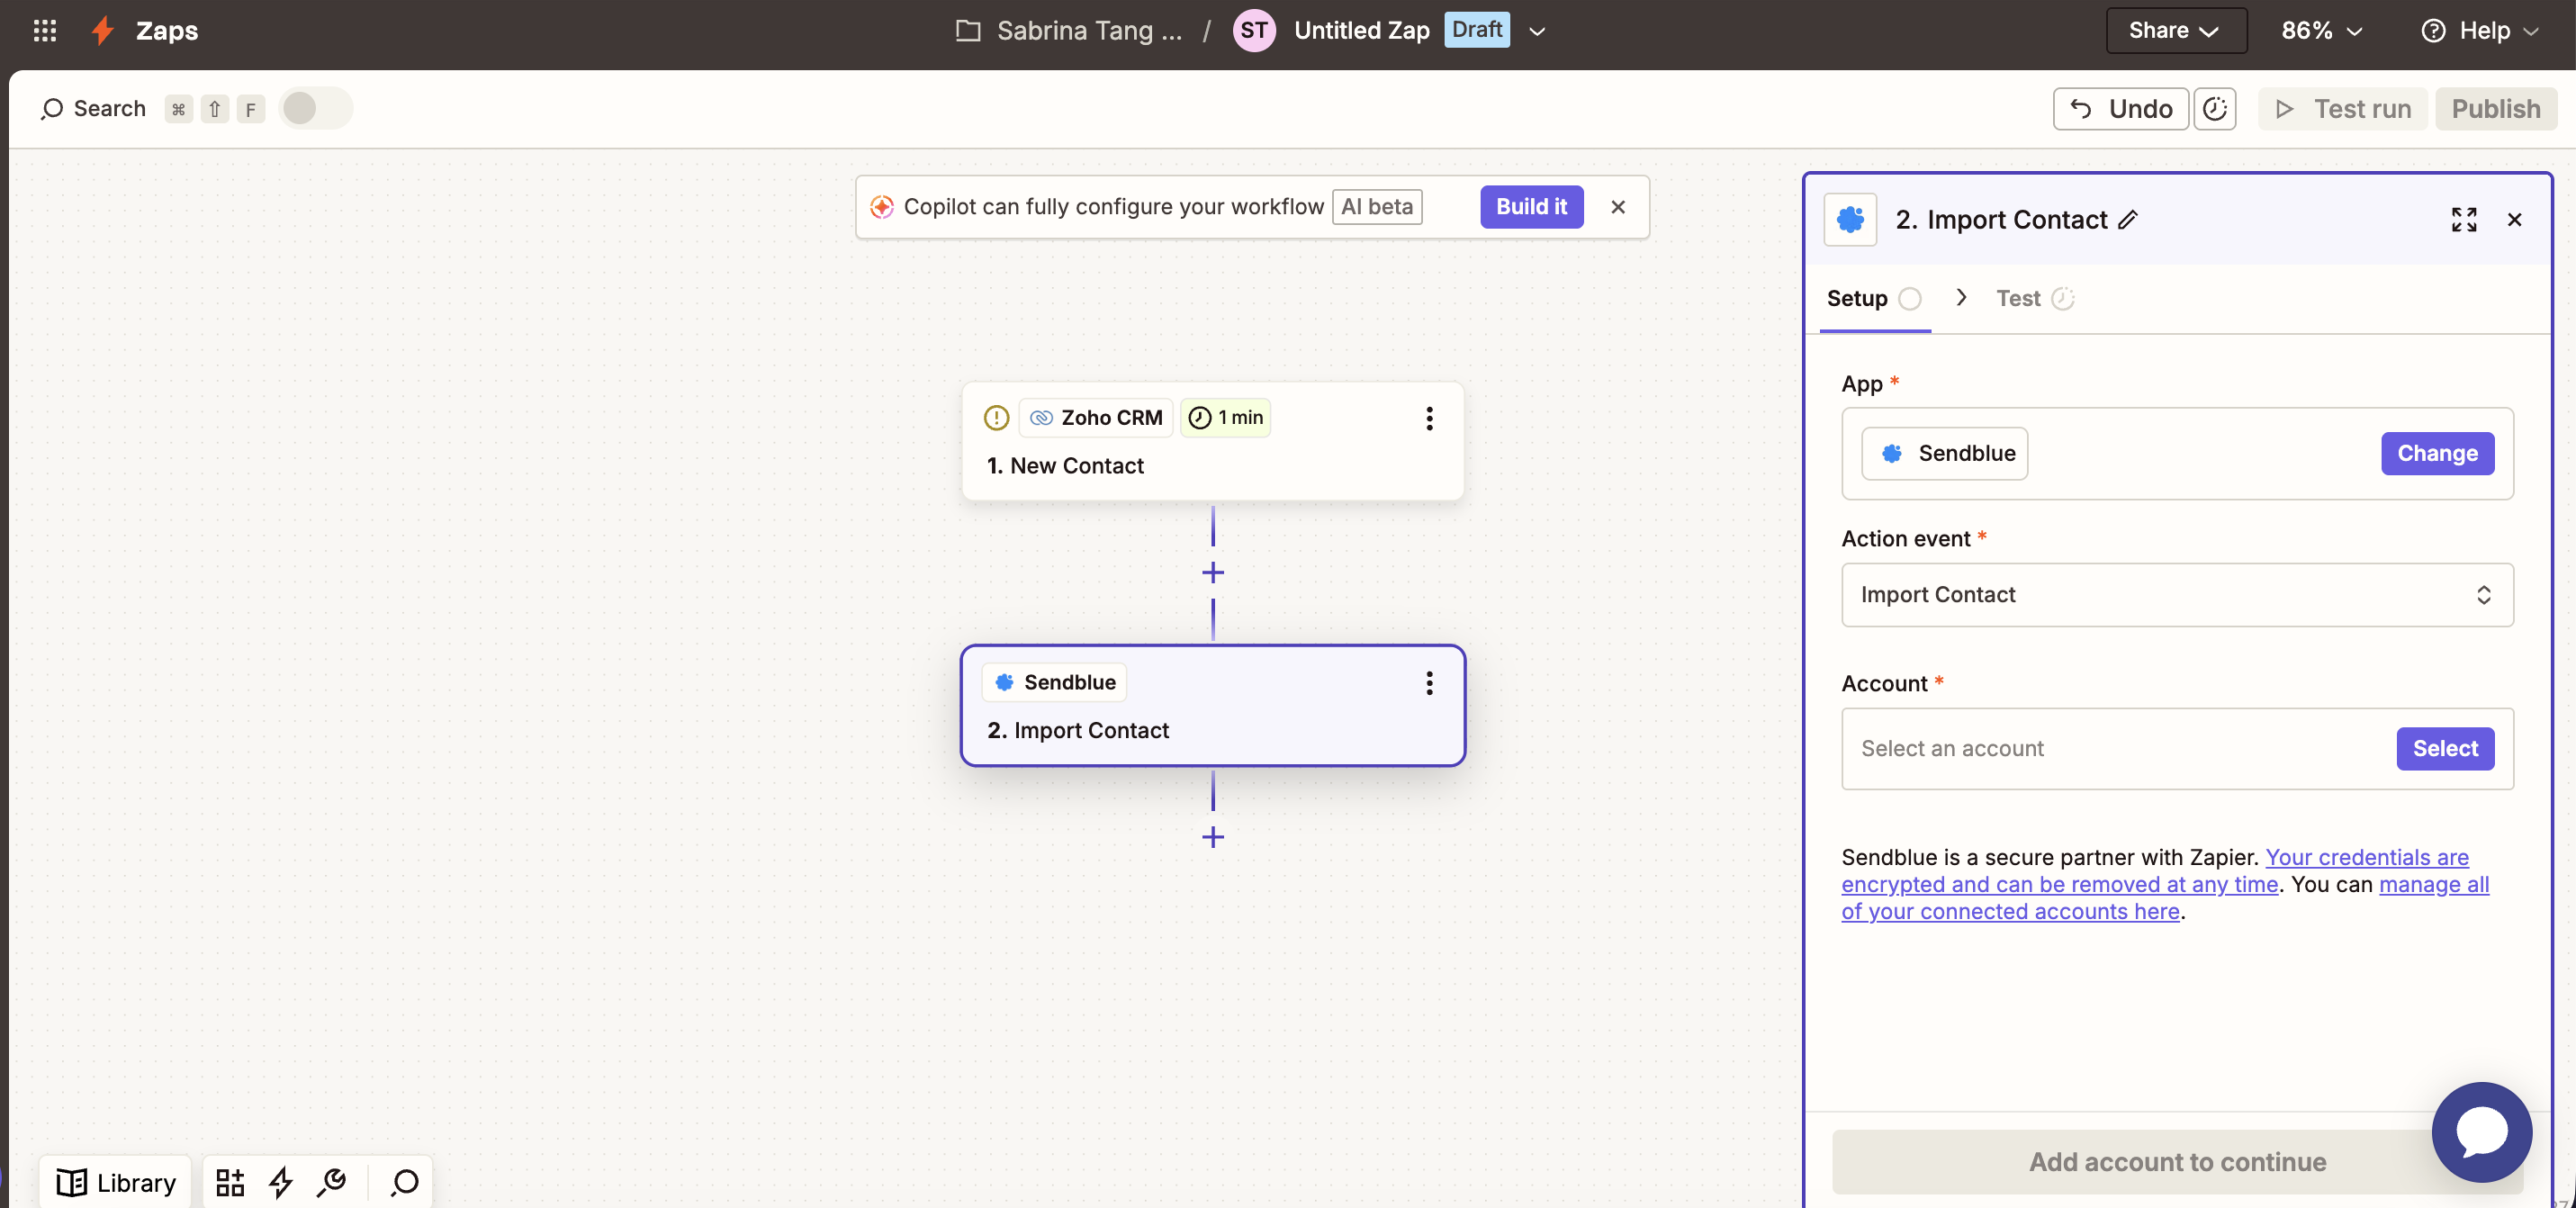2576x1208 pixels.
Task: Click the comment bubble icon in bottom toolbar
Action: tap(405, 1183)
